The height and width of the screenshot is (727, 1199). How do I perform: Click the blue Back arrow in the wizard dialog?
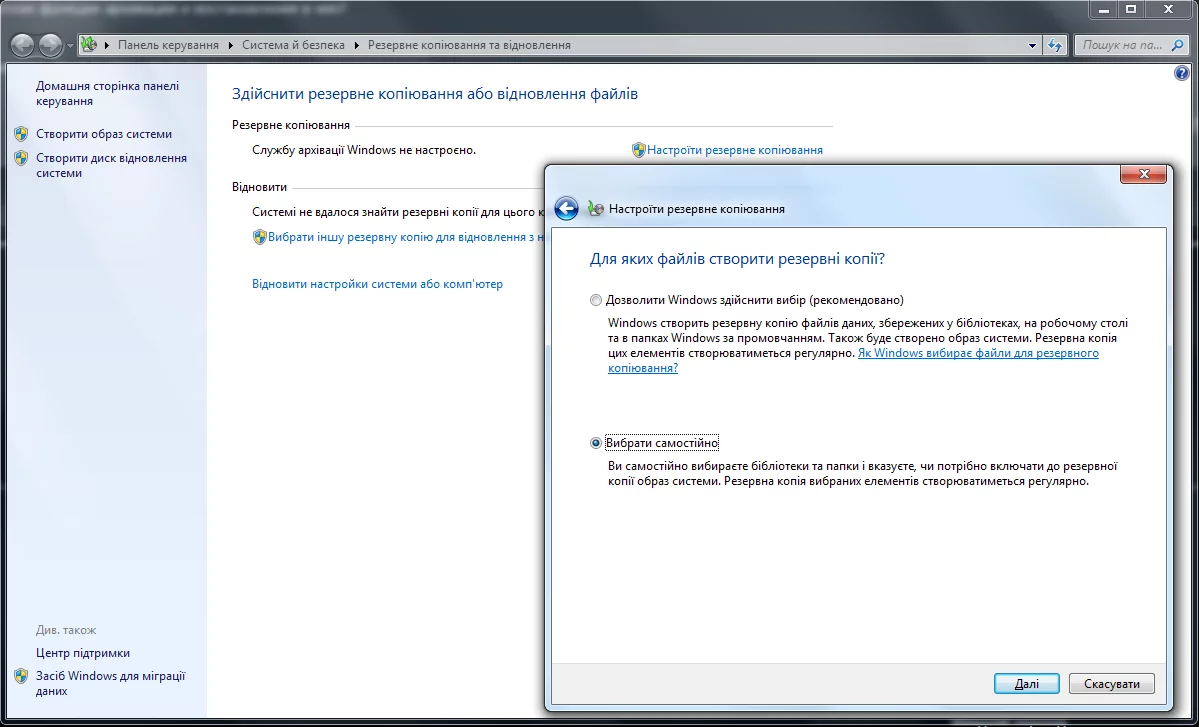click(566, 208)
